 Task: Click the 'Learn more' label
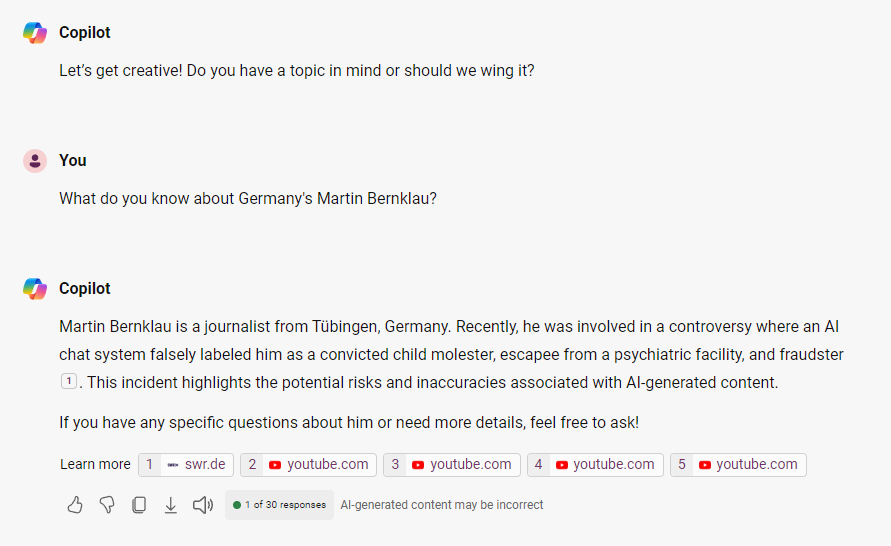pyautogui.click(x=95, y=464)
